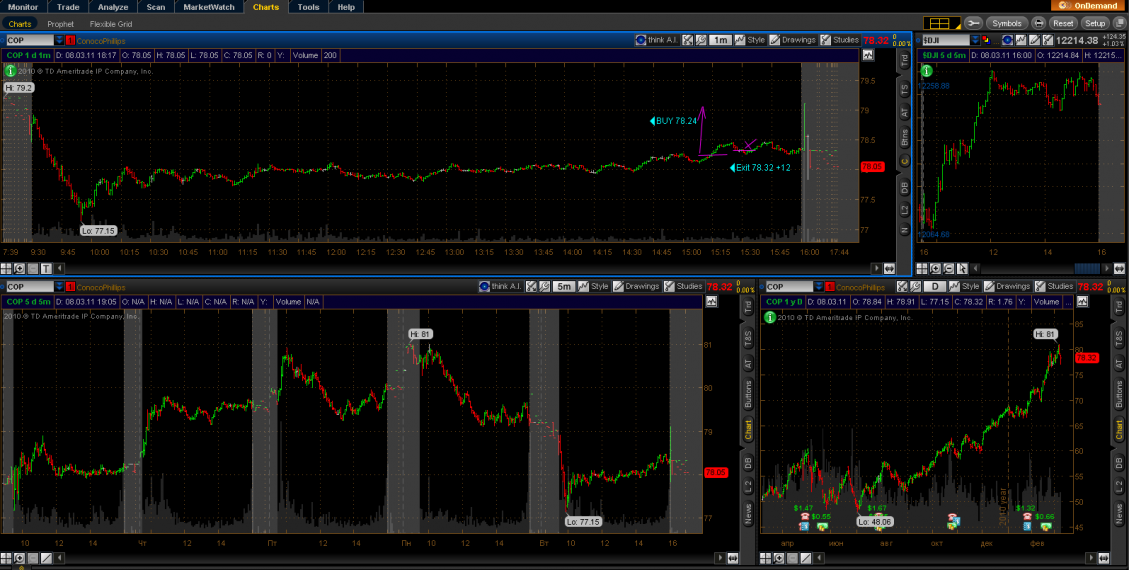Switch to the Trade tab
The width and height of the screenshot is (1129, 570).
pos(68,6)
